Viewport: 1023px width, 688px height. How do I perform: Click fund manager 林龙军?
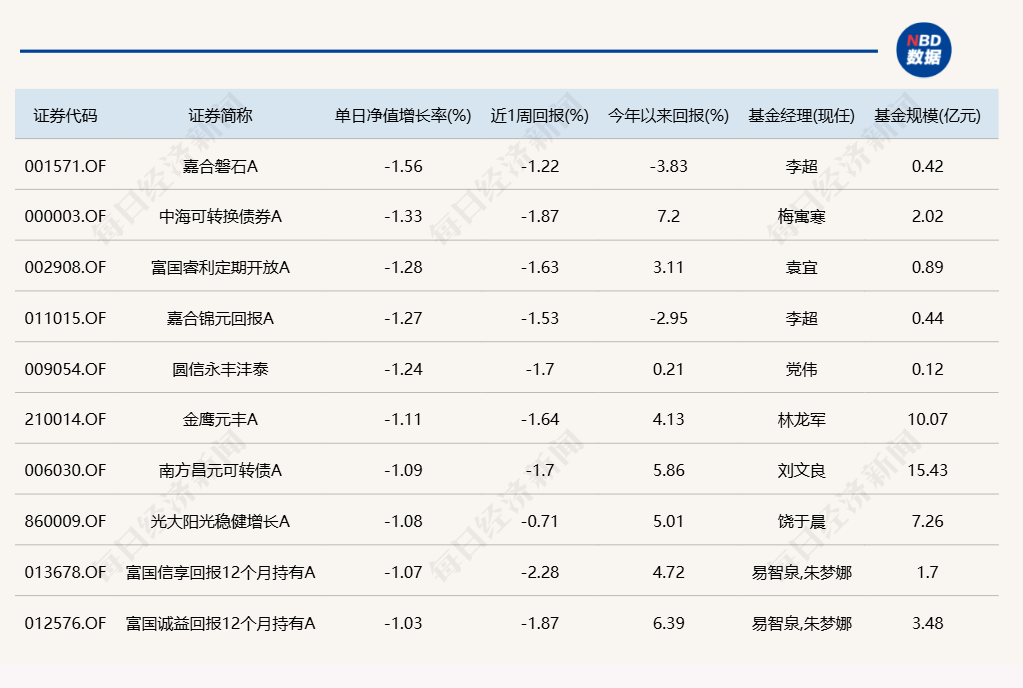pos(801,419)
